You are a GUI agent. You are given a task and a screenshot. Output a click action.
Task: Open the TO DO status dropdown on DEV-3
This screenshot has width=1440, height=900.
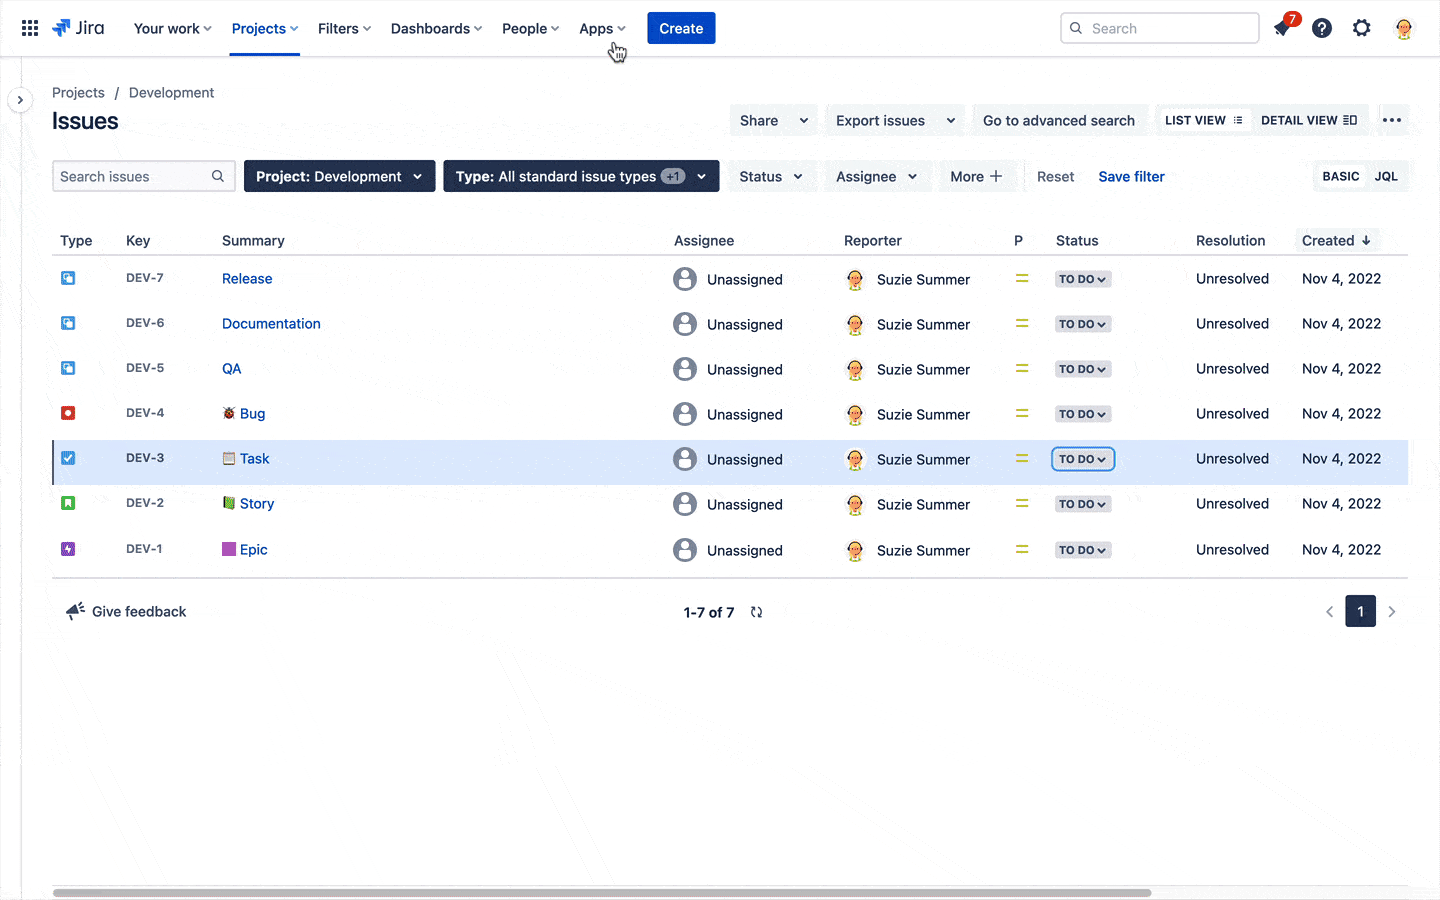pyautogui.click(x=1083, y=458)
